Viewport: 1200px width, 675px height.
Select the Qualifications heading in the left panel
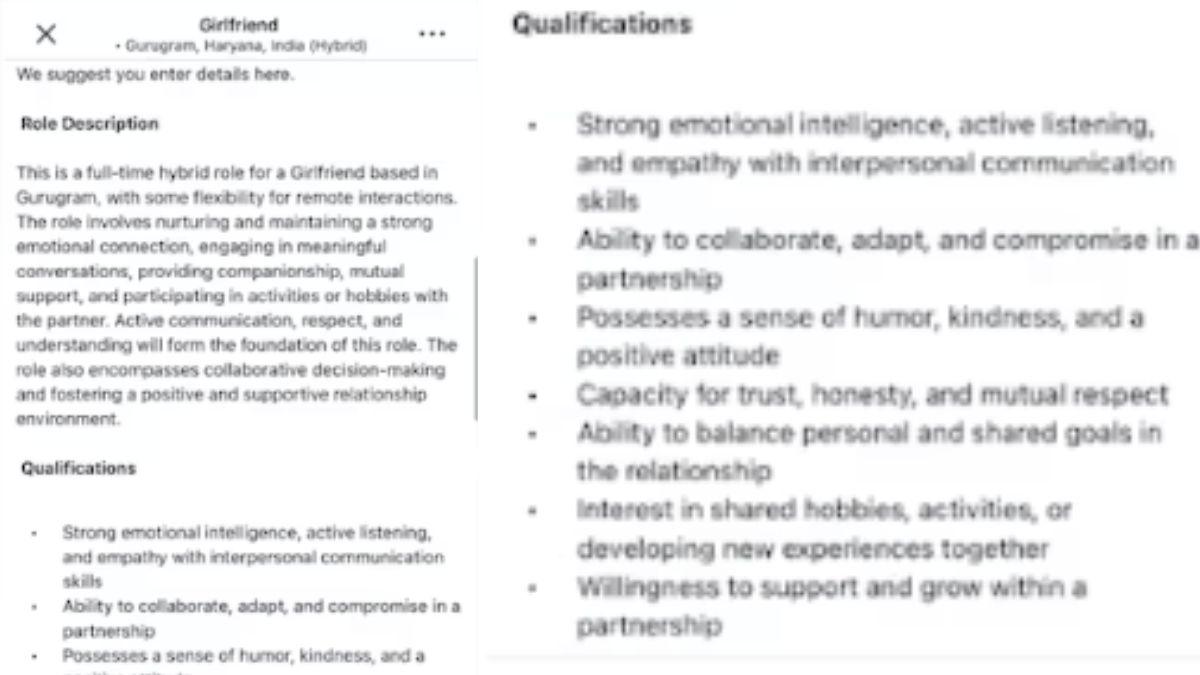[79, 468]
